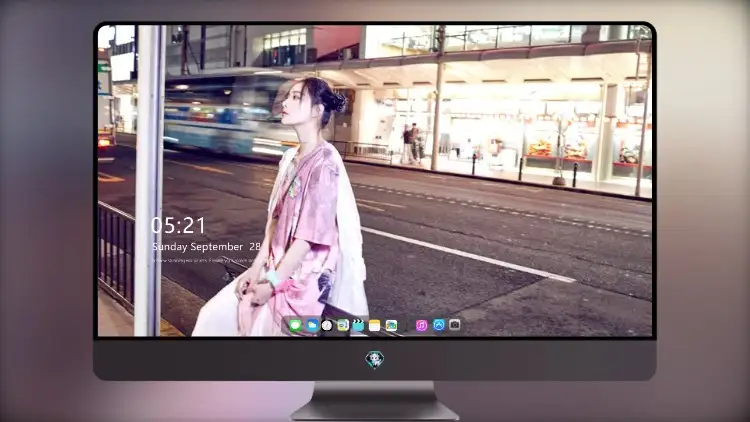Screen dimensions: 750x422
Task: Open the green Messages app in dock
Action: coord(296,325)
